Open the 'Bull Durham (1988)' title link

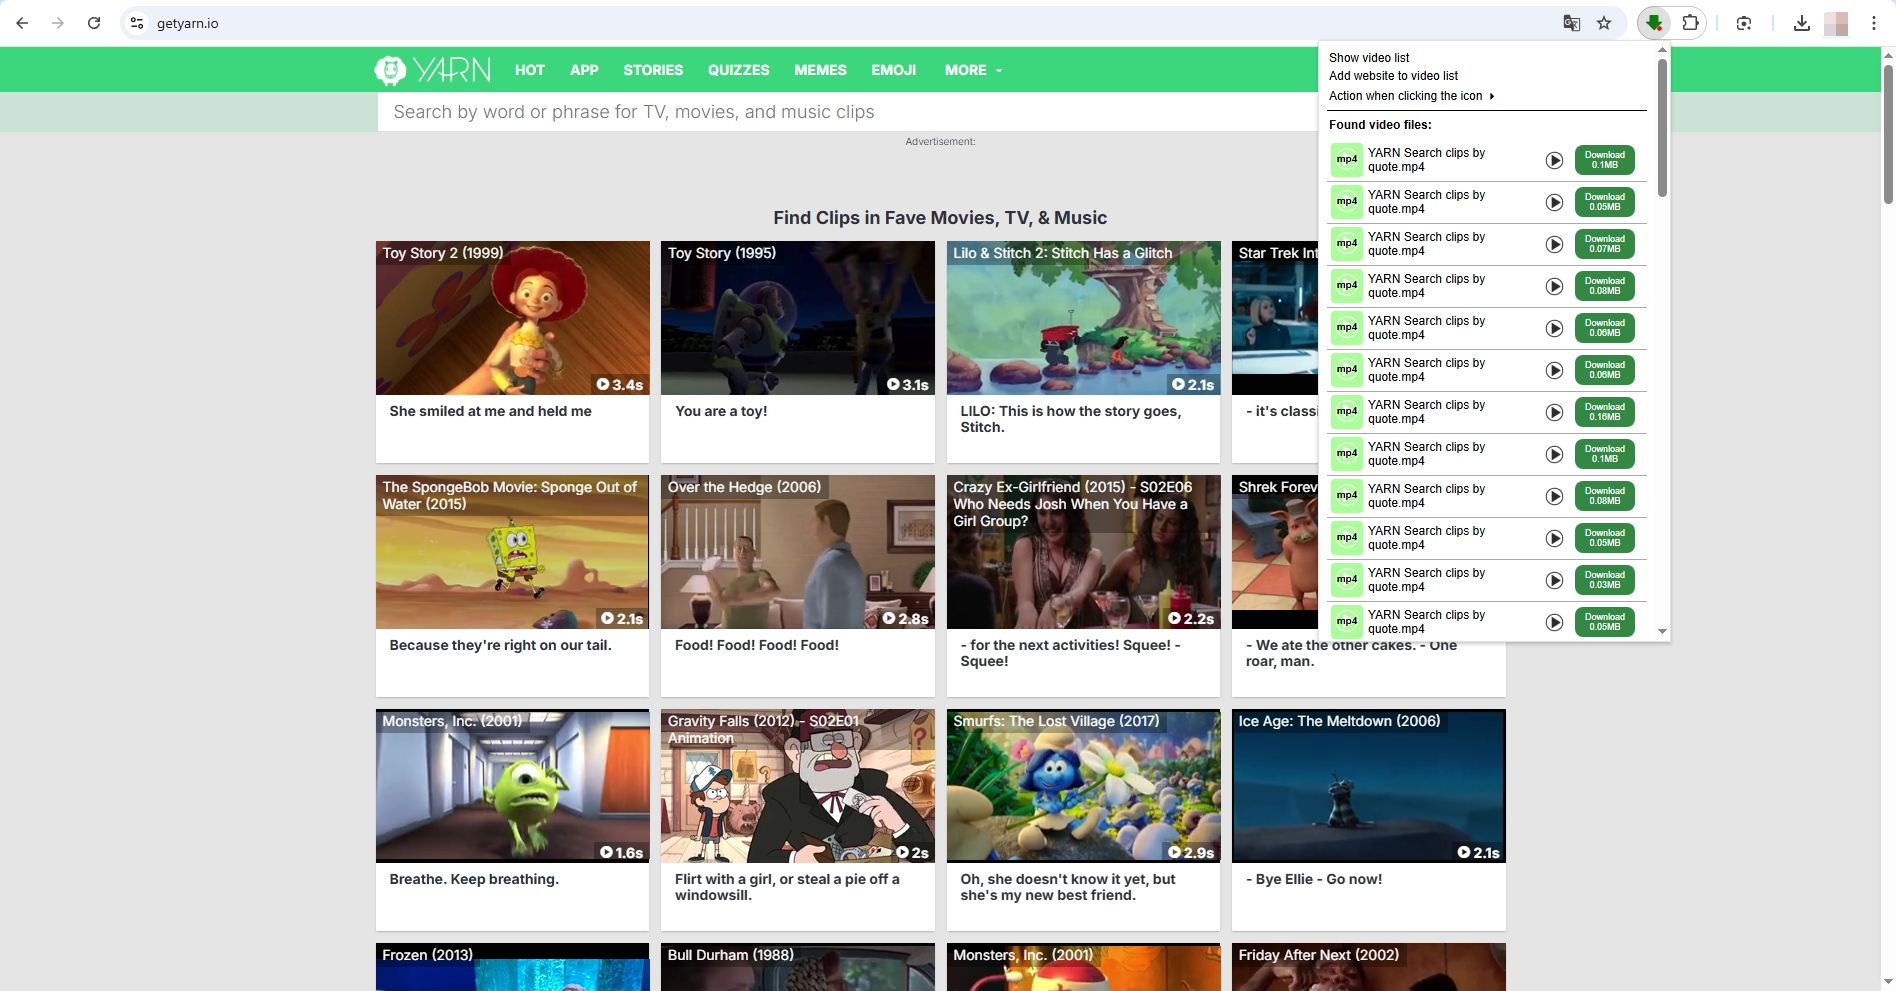click(731, 955)
